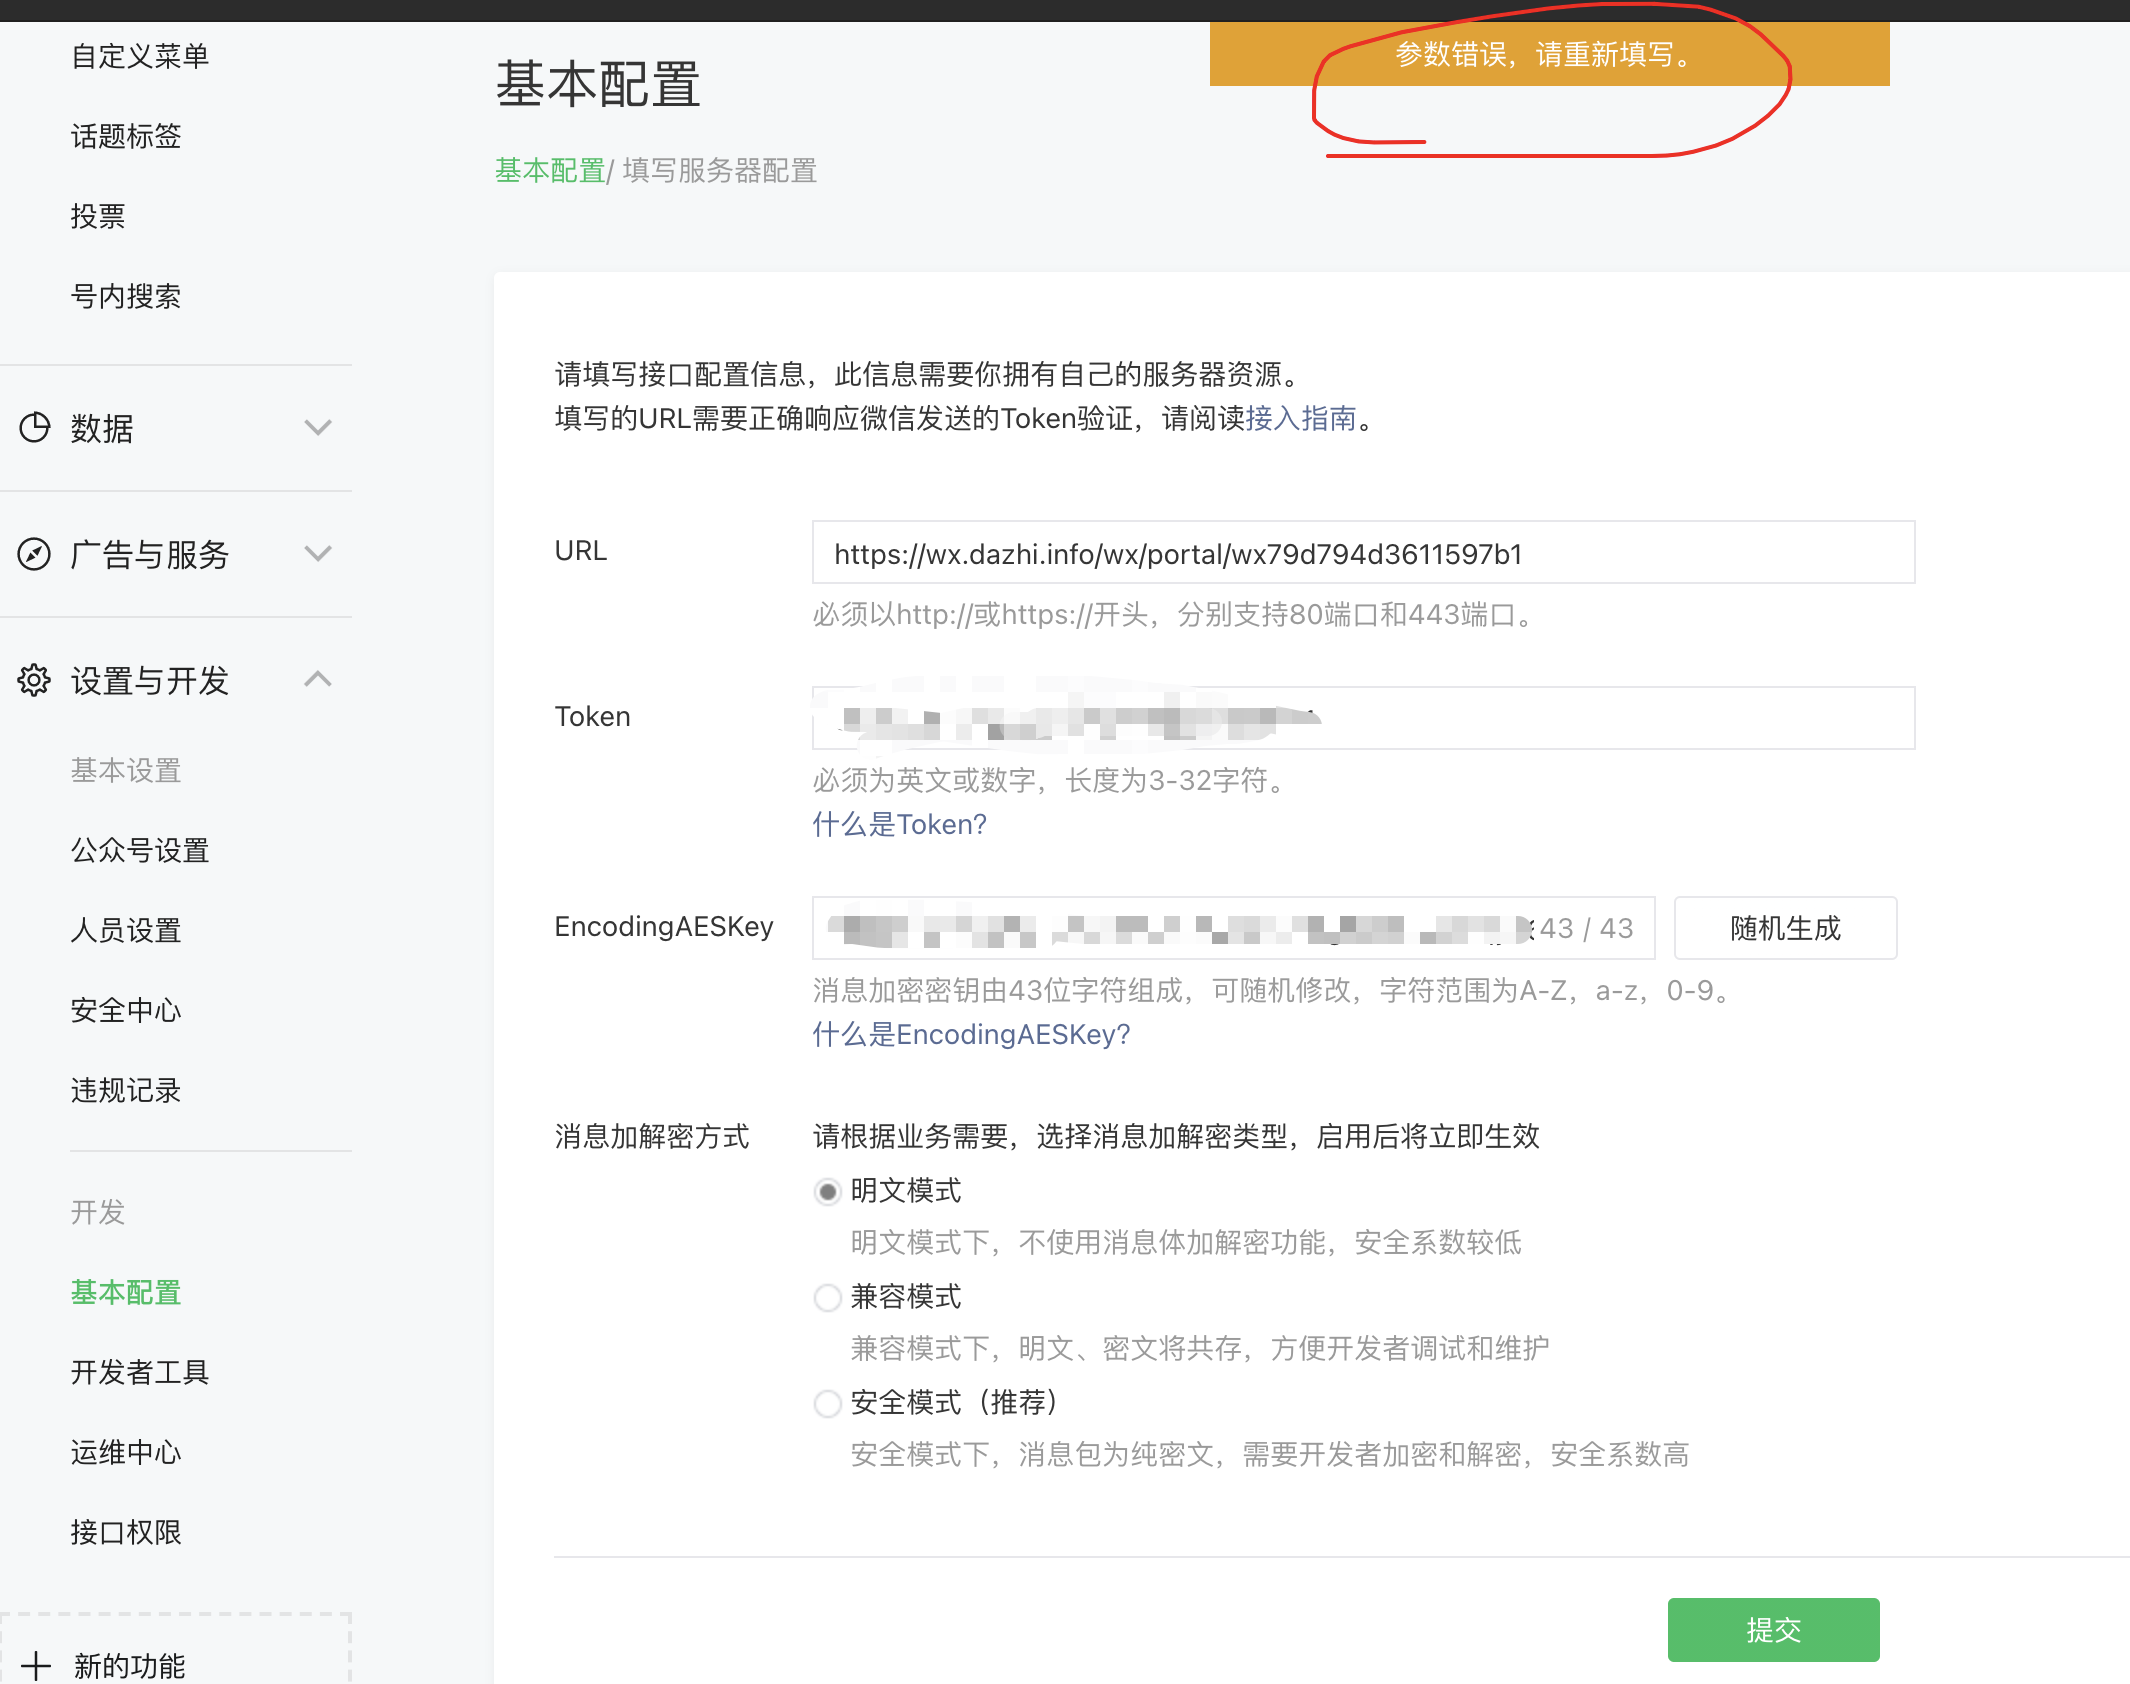Viewport: 2130px width, 1684px height.
Task: Select the 明文模式 radio button
Action: [828, 1192]
